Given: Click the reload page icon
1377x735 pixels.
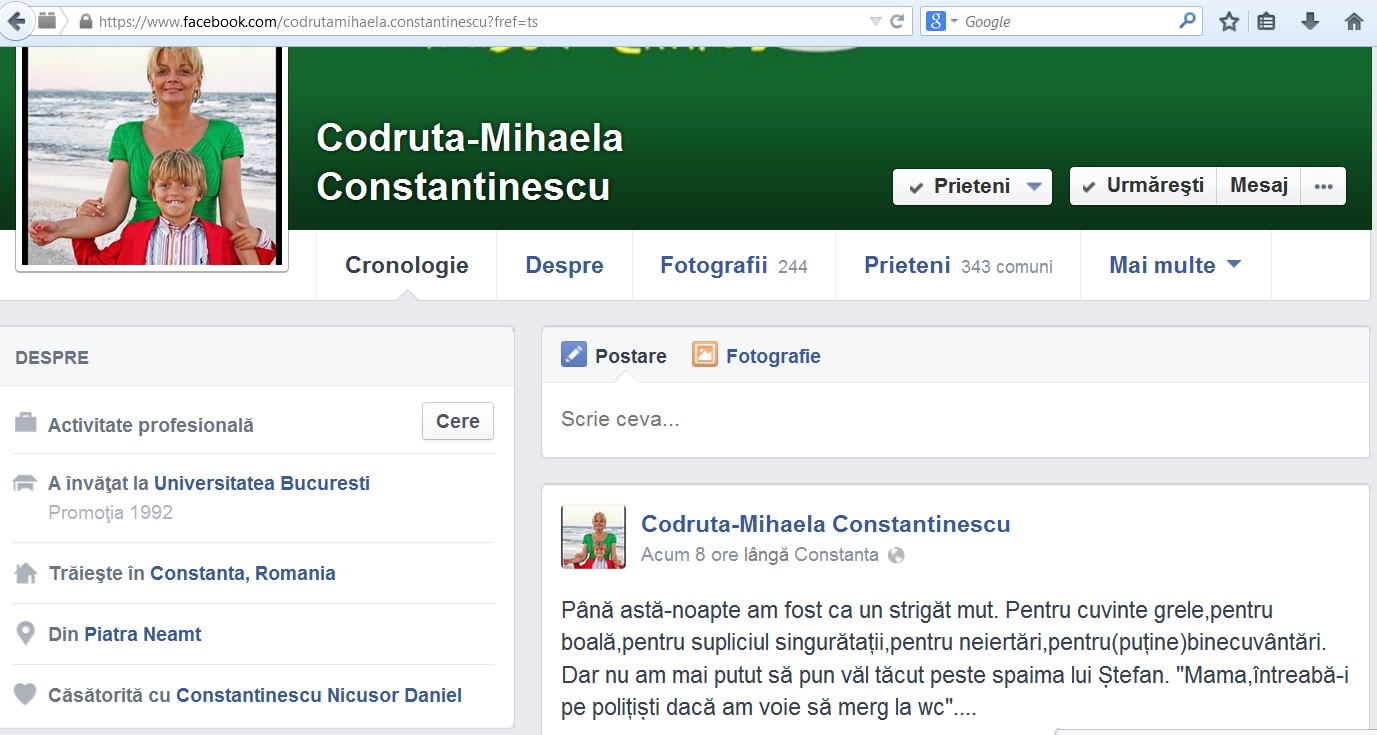Looking at the screenshot, I should pyautogui.click(x=897, y=21).
